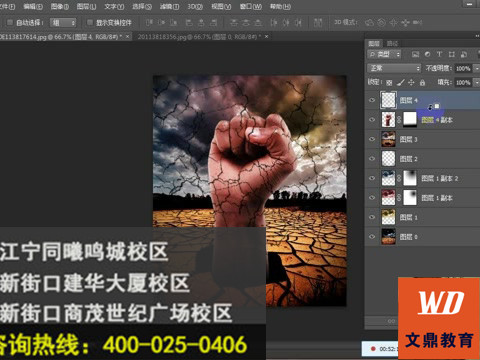Screen dimensions: 480x360
Task: Toggle the 自动选择 auto-select checkbox
Action: [10, 22]
